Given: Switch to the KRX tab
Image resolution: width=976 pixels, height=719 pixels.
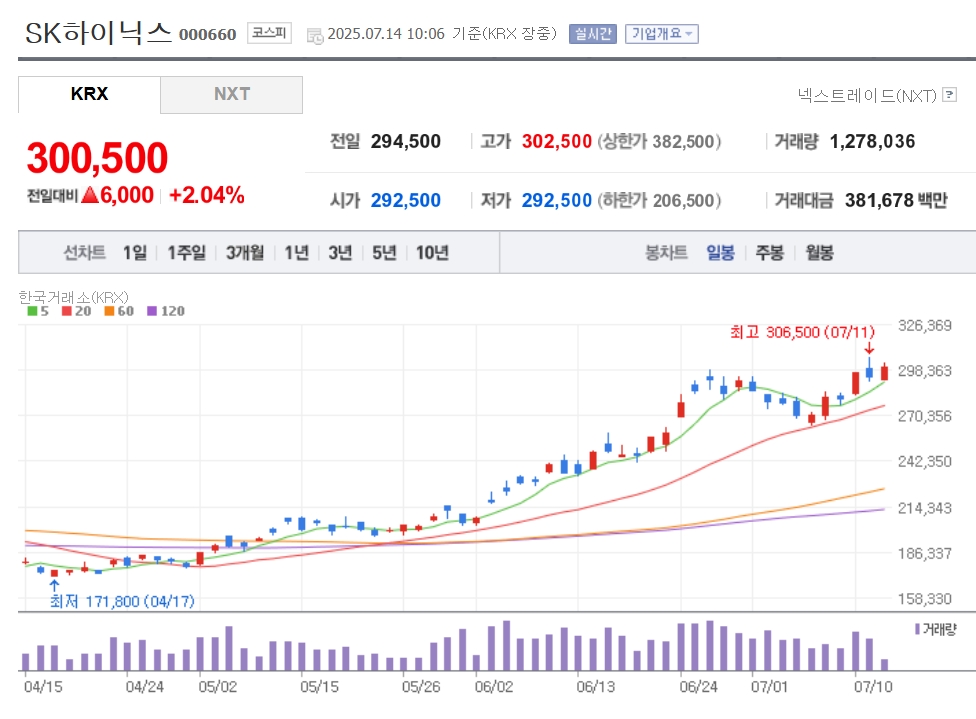Looking at the screenshot, I should click(x=89, y=95).
